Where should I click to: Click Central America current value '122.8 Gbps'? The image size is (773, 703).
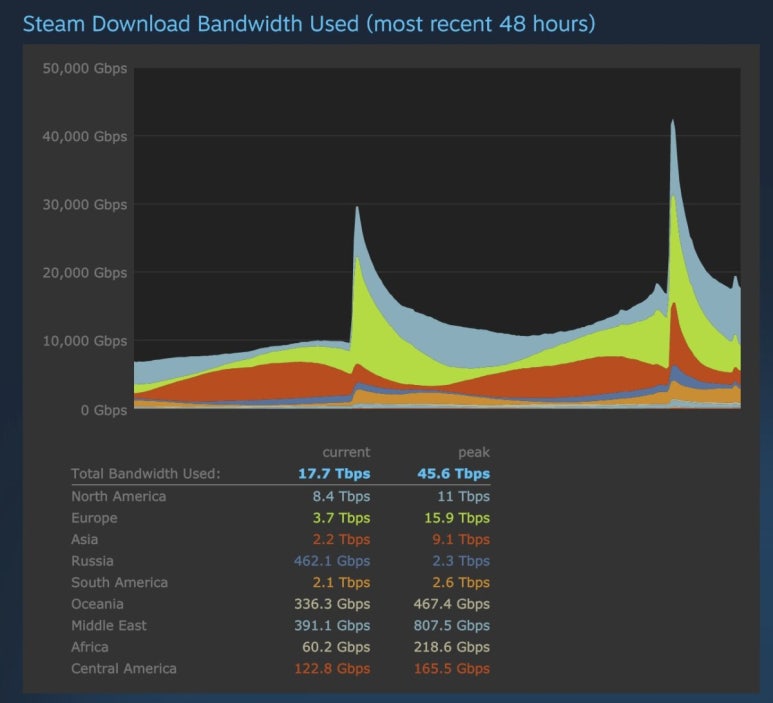tap(332, 668)
